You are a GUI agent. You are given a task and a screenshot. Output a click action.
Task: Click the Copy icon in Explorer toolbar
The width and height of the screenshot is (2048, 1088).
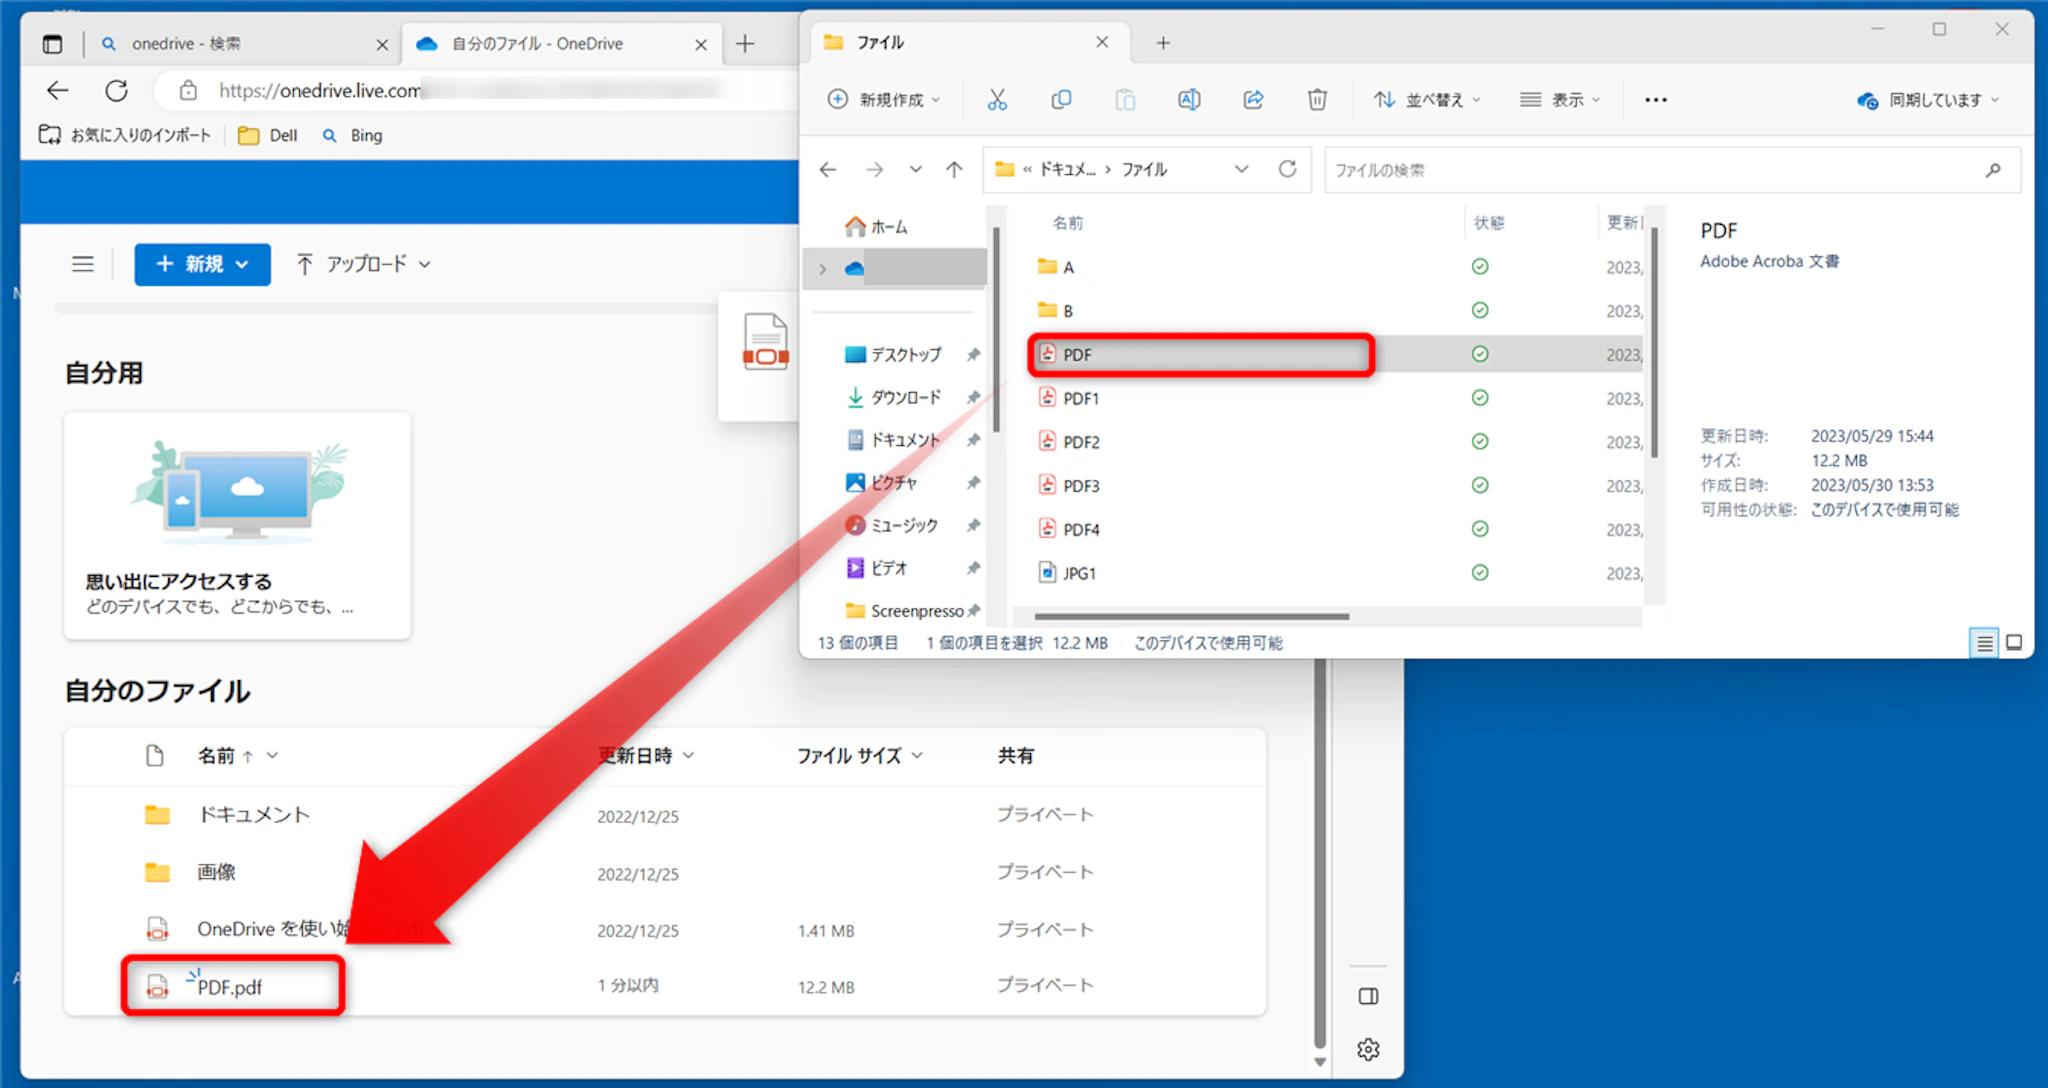point(1061,99)
